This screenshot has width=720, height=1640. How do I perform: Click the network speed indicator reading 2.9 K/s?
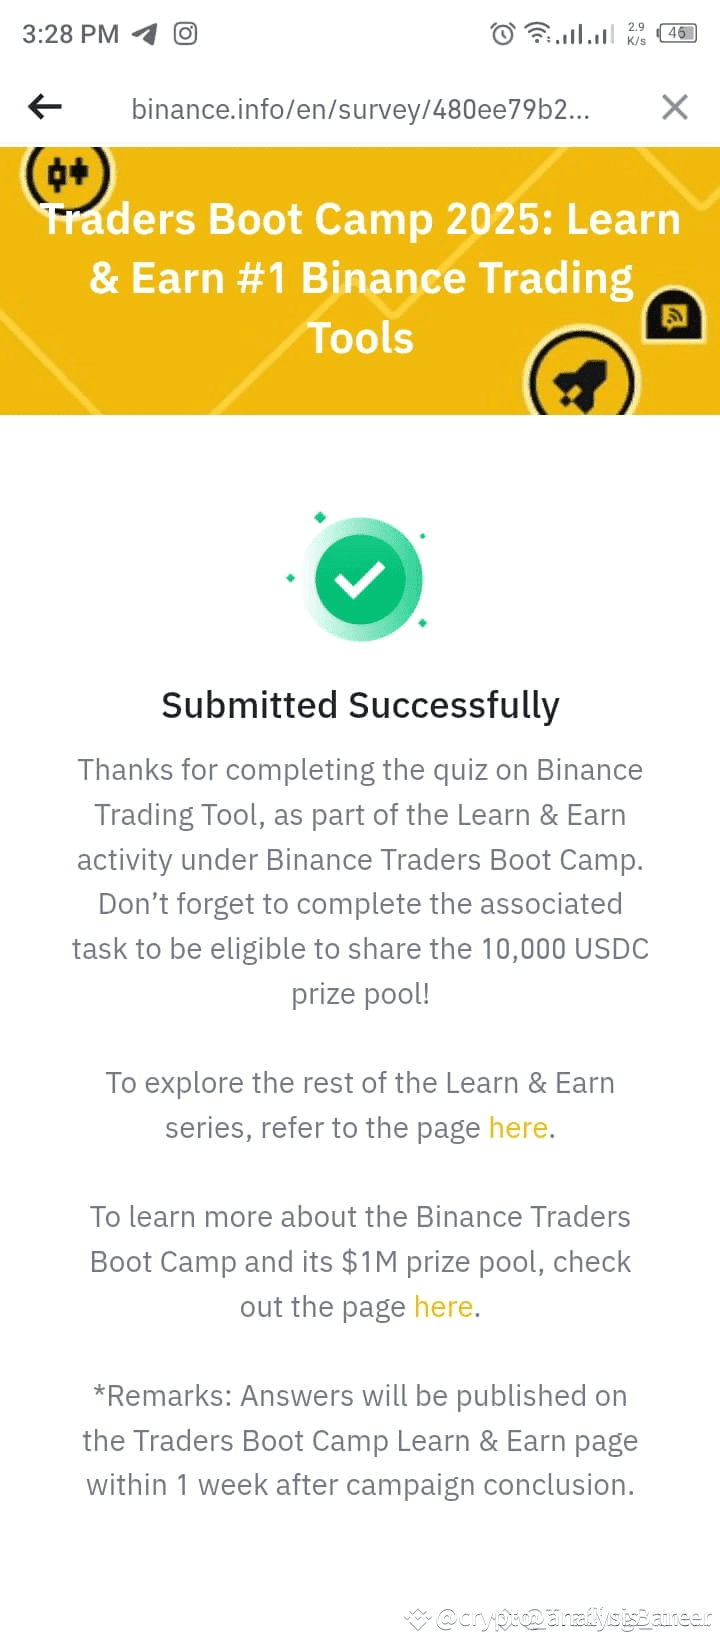(x=634, y=33)
